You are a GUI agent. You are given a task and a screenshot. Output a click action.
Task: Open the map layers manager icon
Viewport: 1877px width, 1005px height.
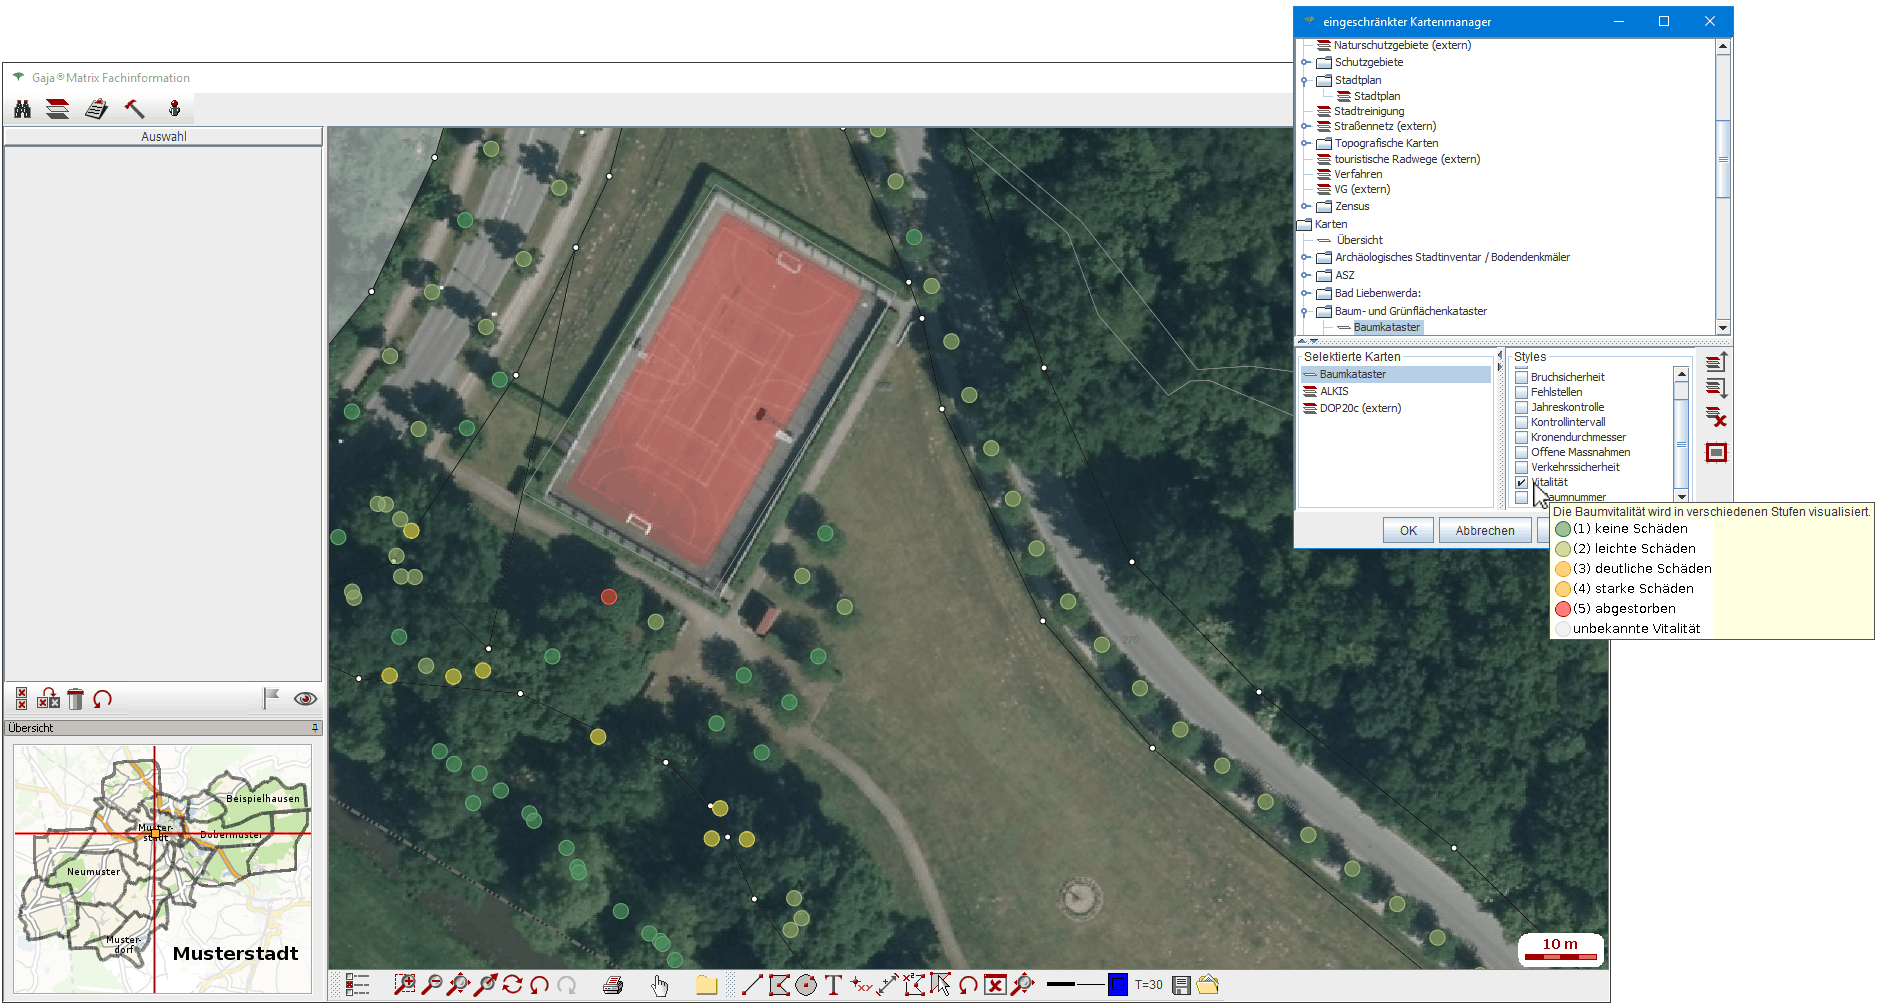point(58,109)
